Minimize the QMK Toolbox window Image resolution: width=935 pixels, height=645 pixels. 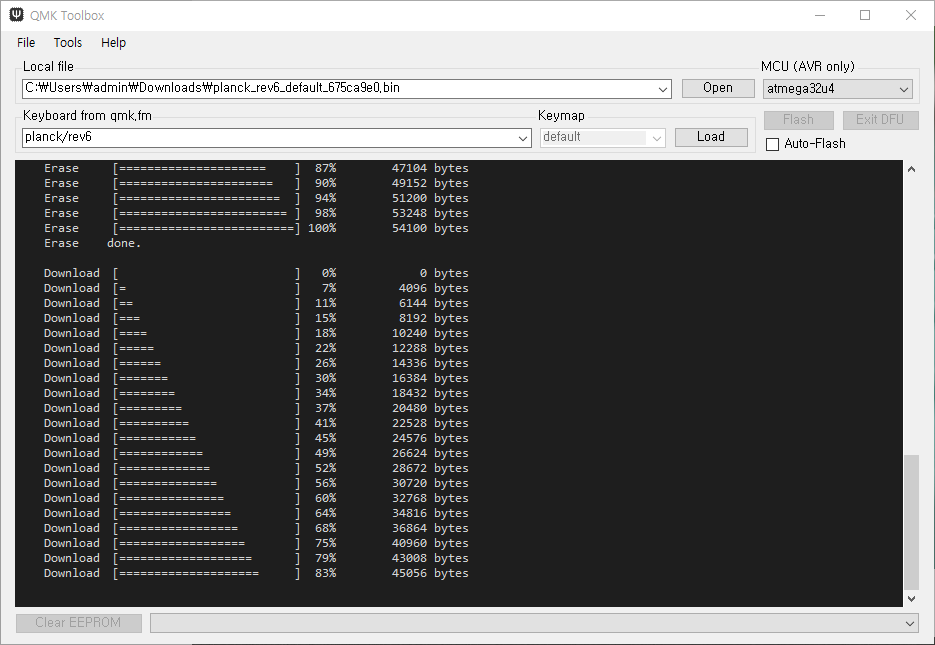tap(820, 15)
